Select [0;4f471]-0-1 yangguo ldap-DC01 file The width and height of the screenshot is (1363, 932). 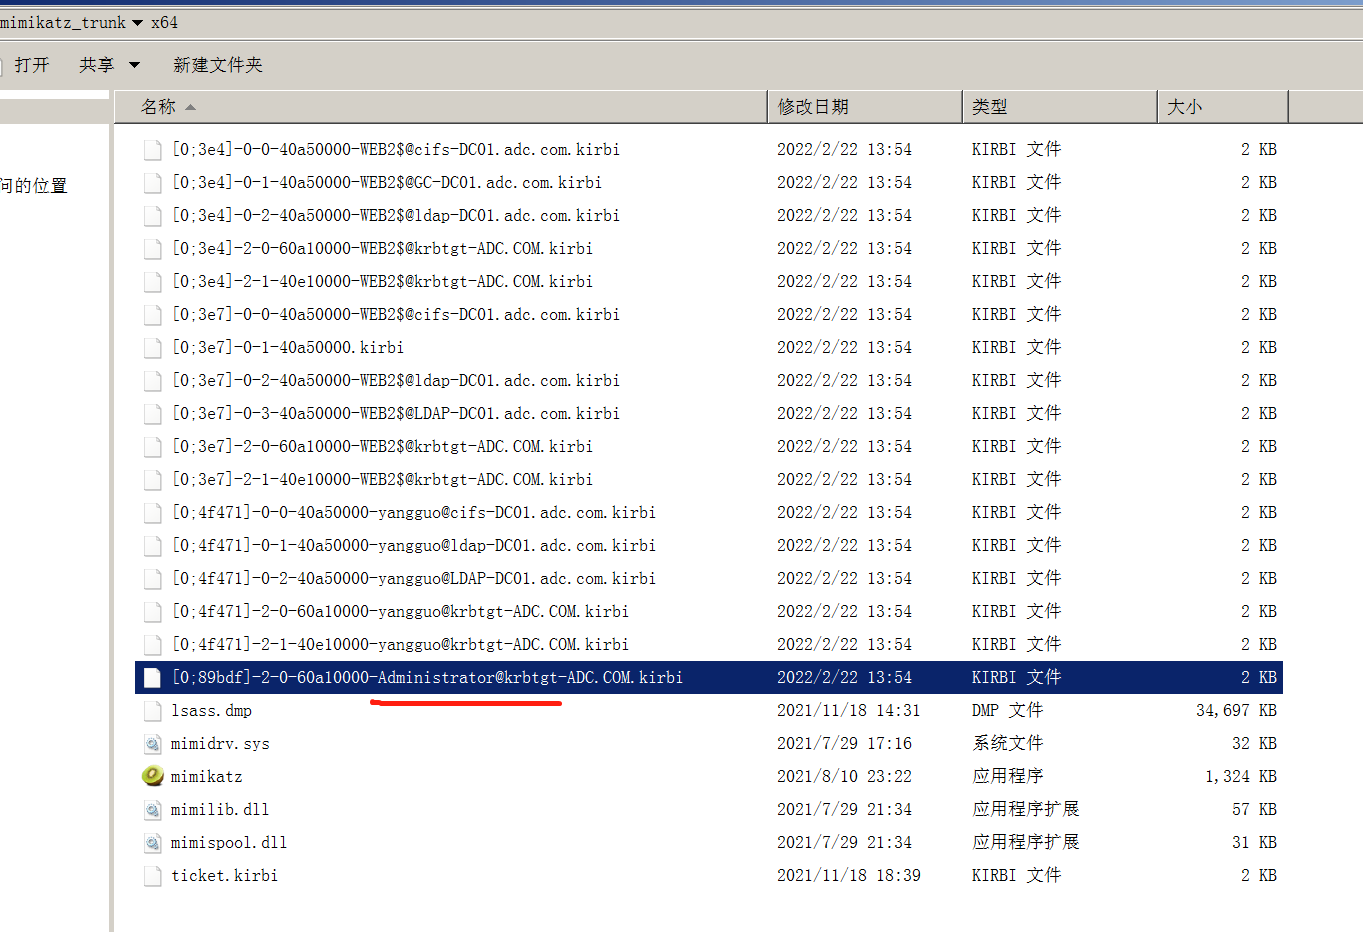[x=413, y=545]
